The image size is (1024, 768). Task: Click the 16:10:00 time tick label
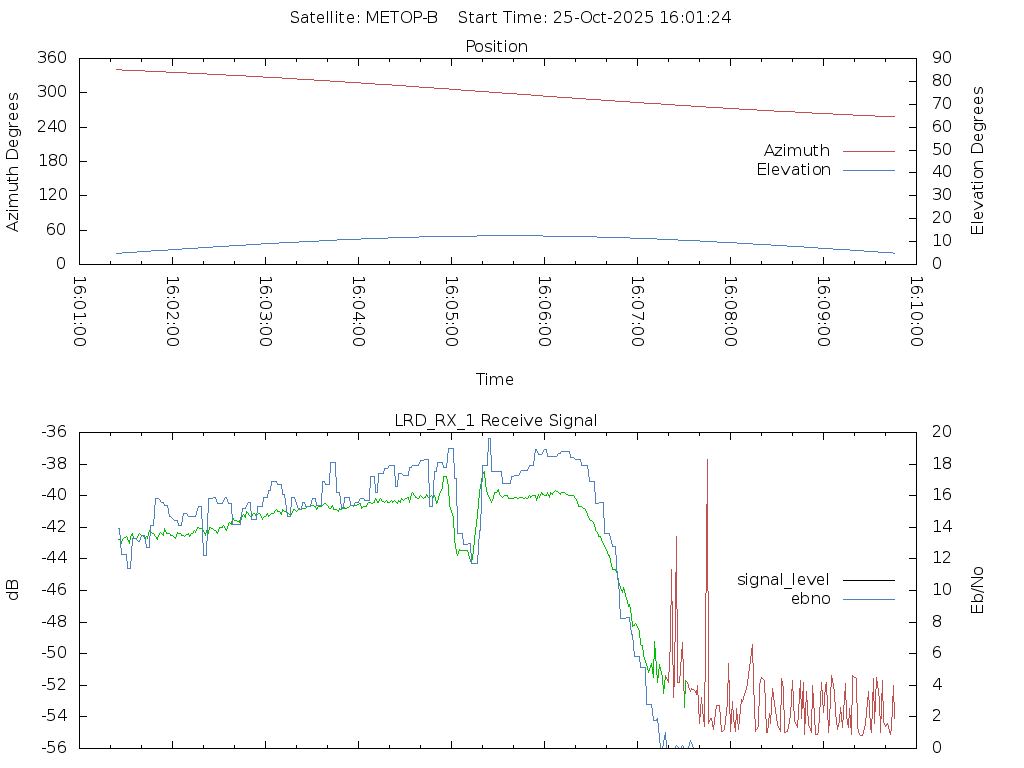coord(914,312)
